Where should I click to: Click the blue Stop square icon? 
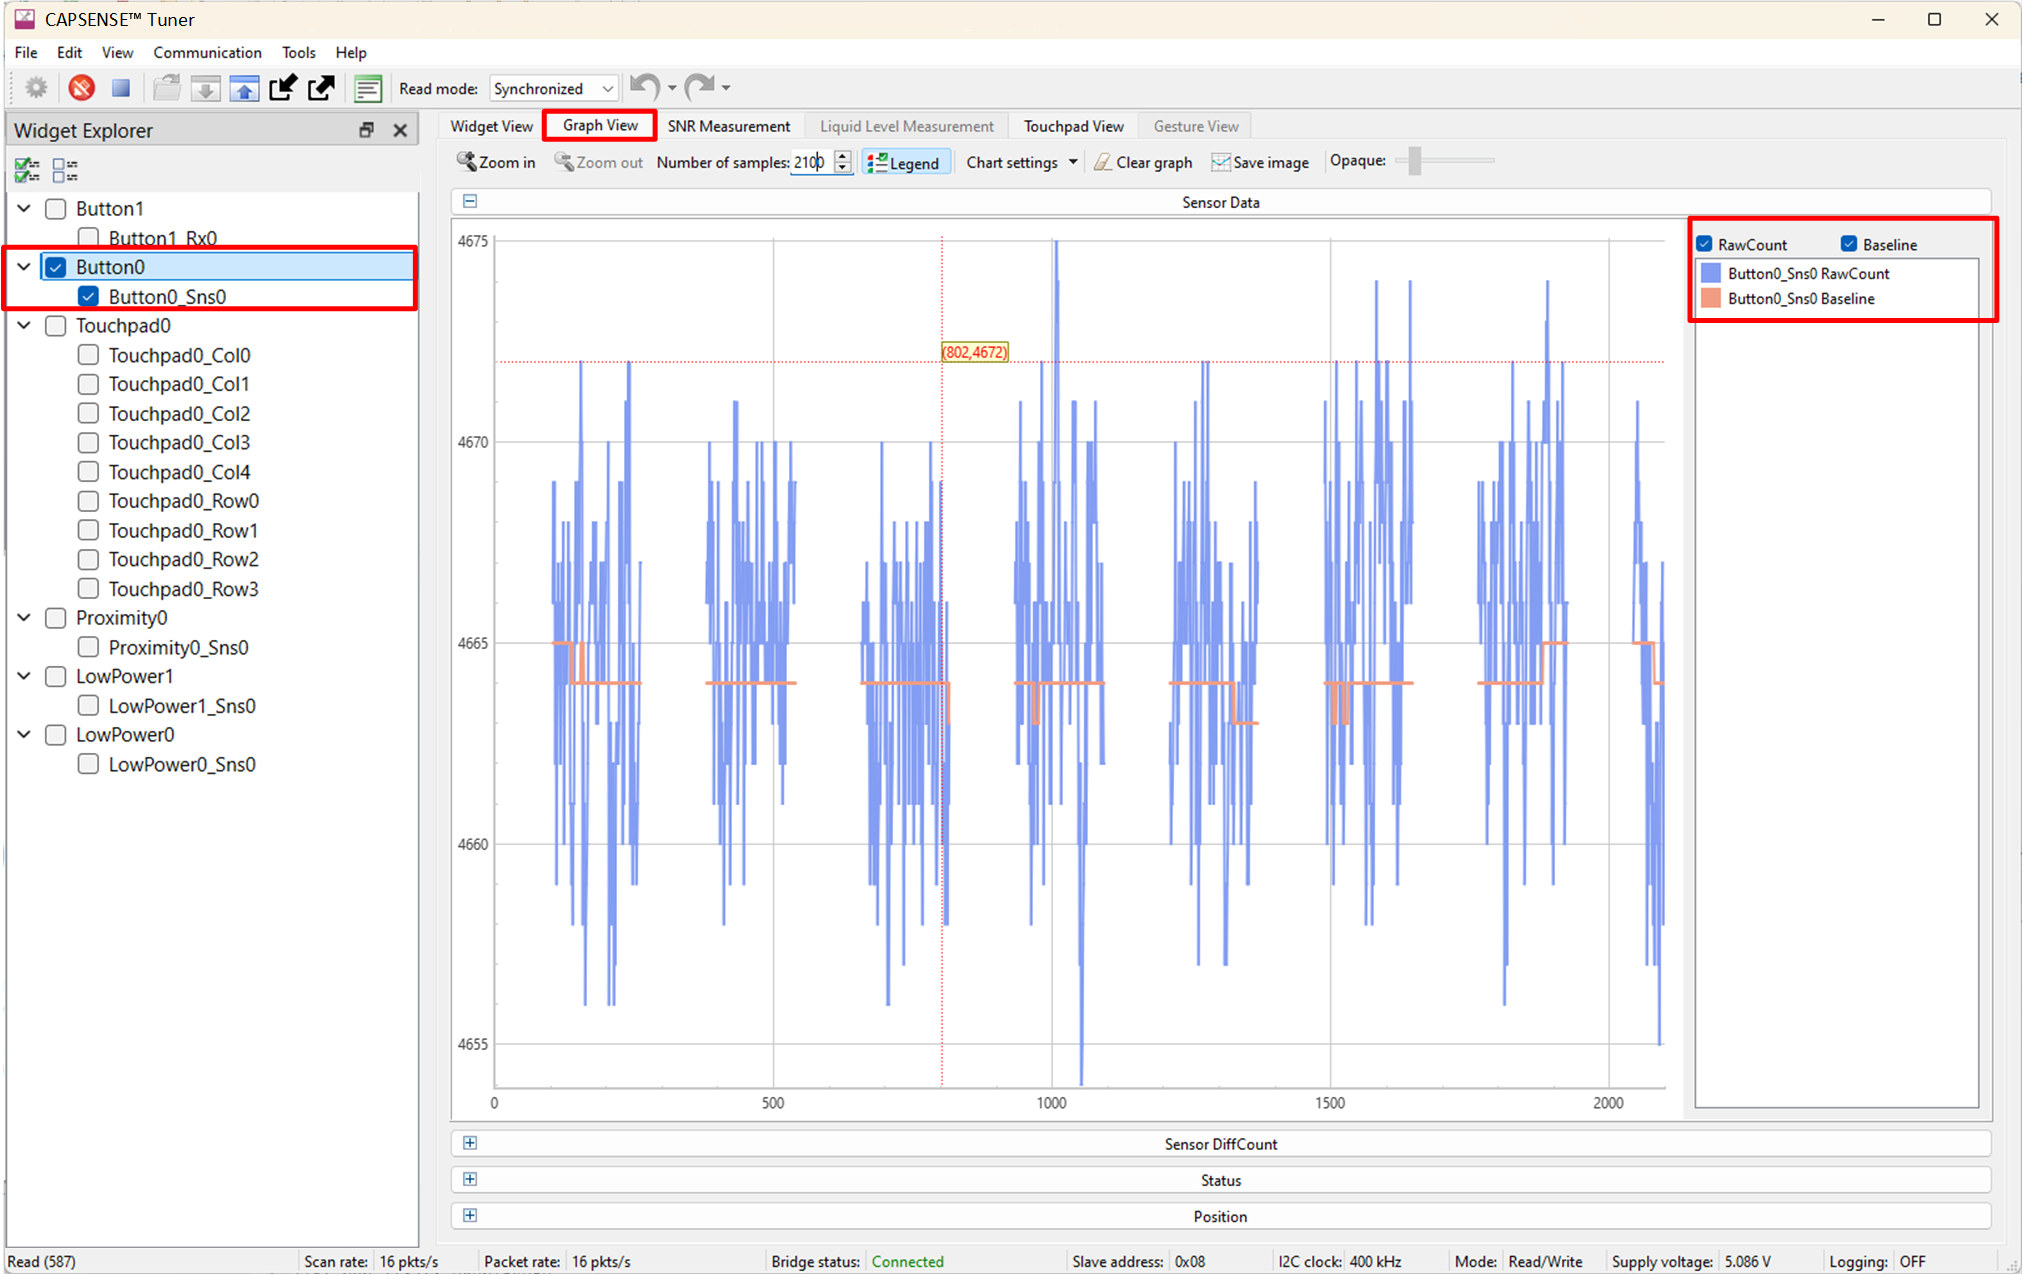[x=121, y=88]
